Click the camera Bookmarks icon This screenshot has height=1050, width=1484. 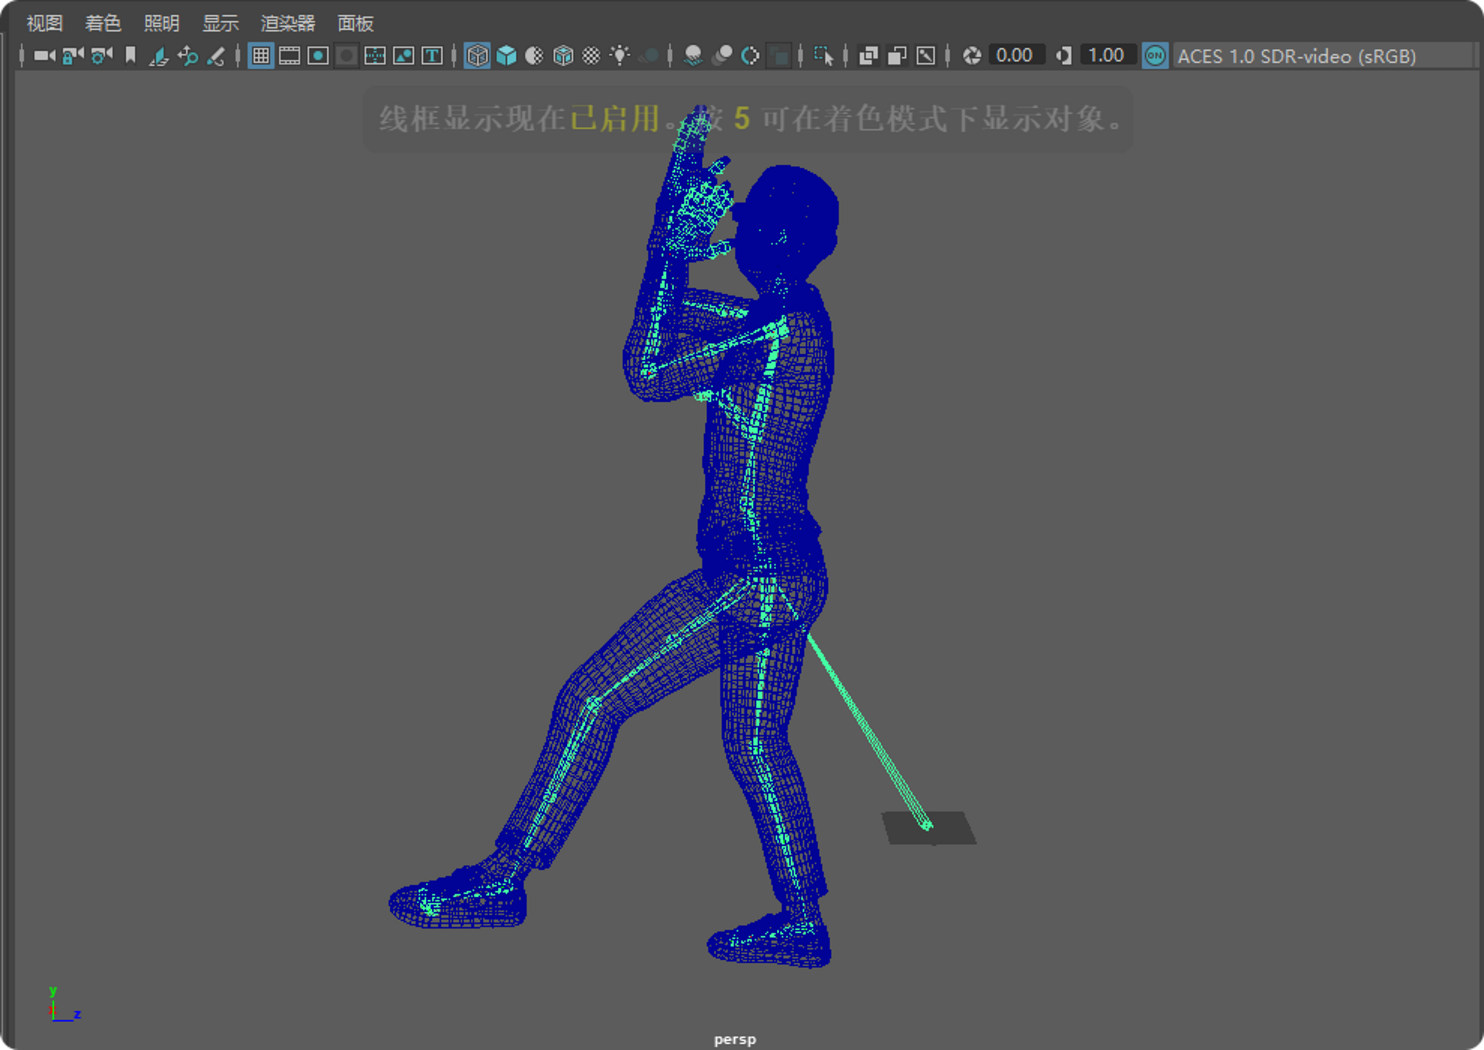pyautogui.click(x=130, y=56)
